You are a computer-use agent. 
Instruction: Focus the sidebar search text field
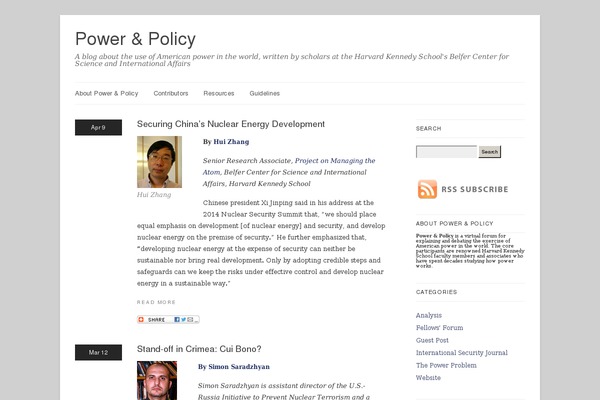(447, 152)
